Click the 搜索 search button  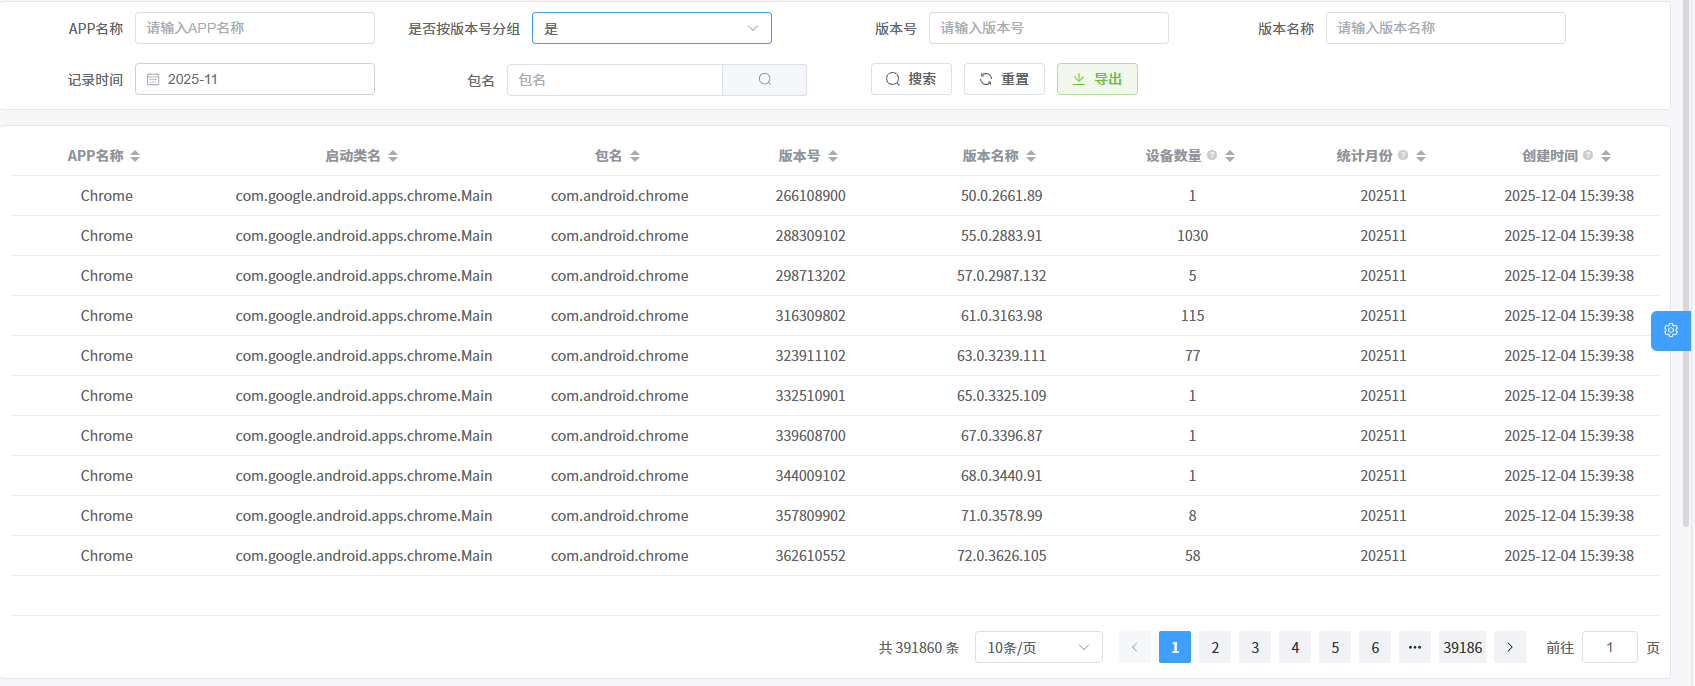911,79
